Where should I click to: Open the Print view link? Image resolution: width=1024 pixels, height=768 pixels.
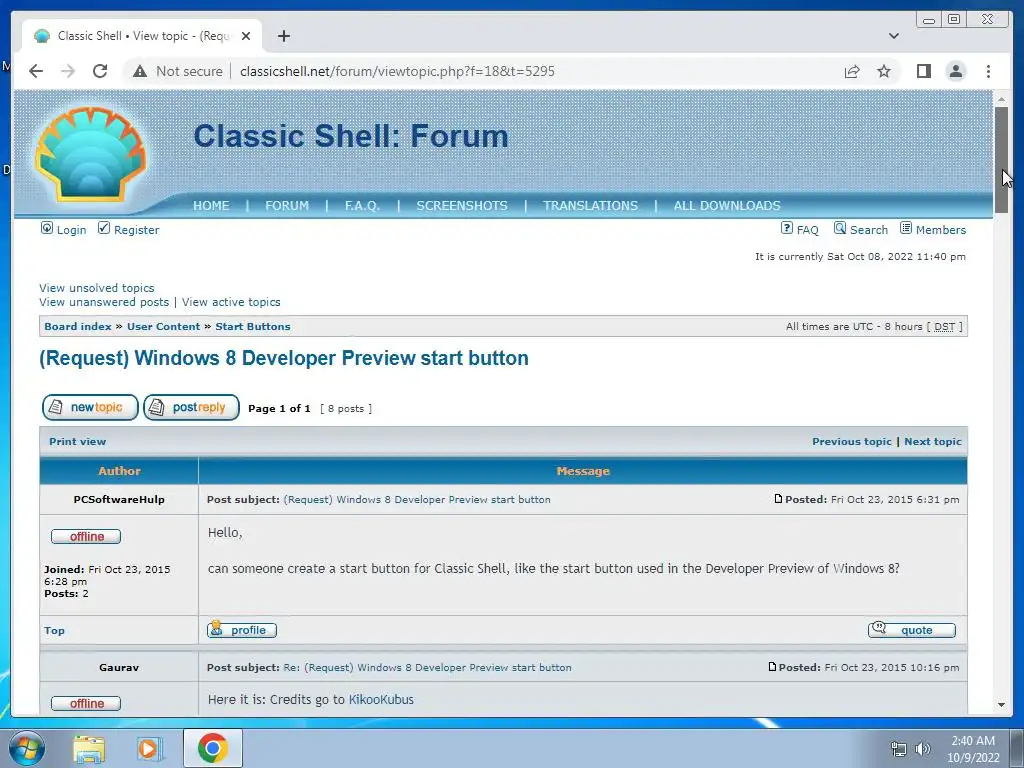tap(77, 441)
